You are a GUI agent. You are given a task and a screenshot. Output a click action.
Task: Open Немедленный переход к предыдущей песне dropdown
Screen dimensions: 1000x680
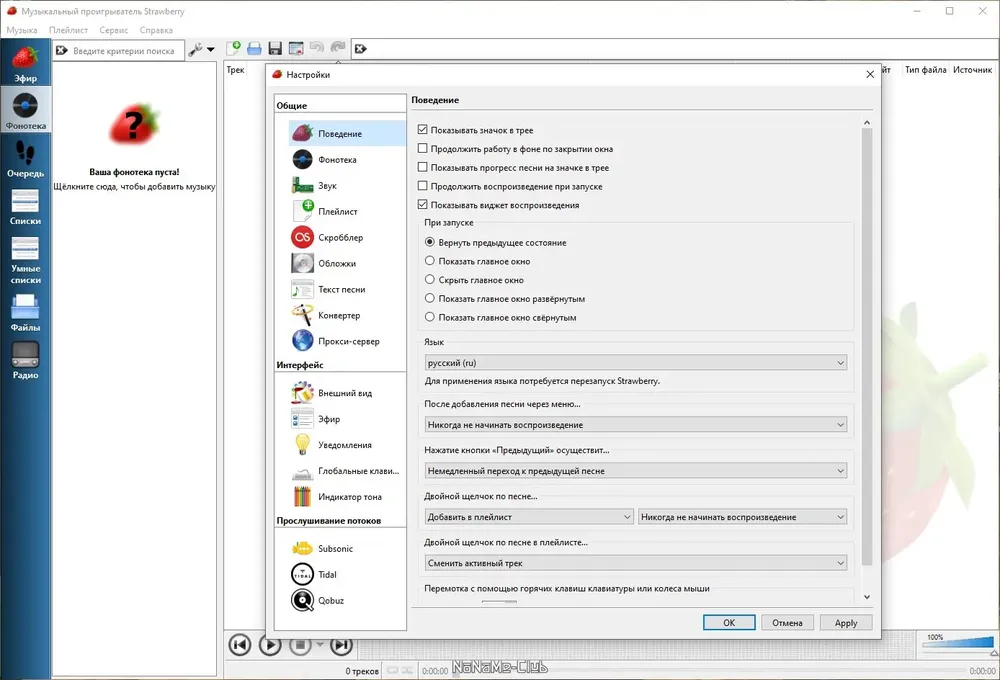[x=636, y=471]
